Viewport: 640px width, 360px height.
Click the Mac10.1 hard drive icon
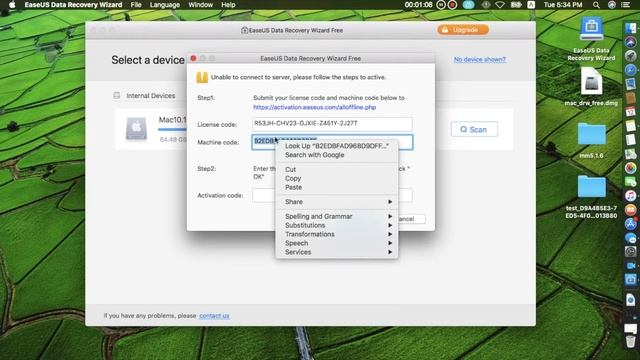pos(136,128)
